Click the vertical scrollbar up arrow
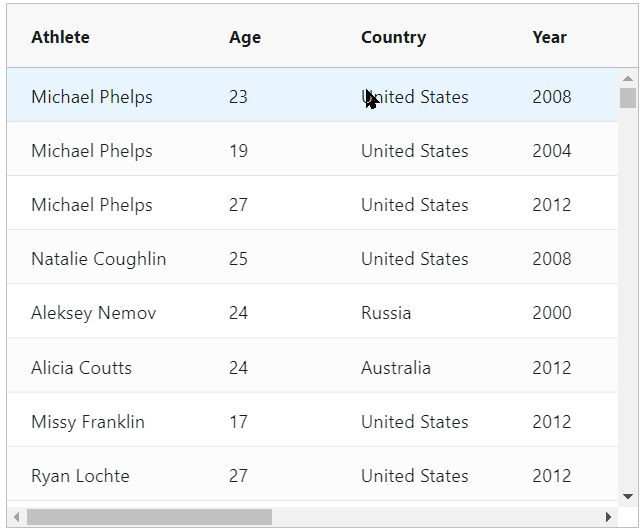Image resolution: width=644 pixels, height=532 pixels. click(x=628, y=78)
